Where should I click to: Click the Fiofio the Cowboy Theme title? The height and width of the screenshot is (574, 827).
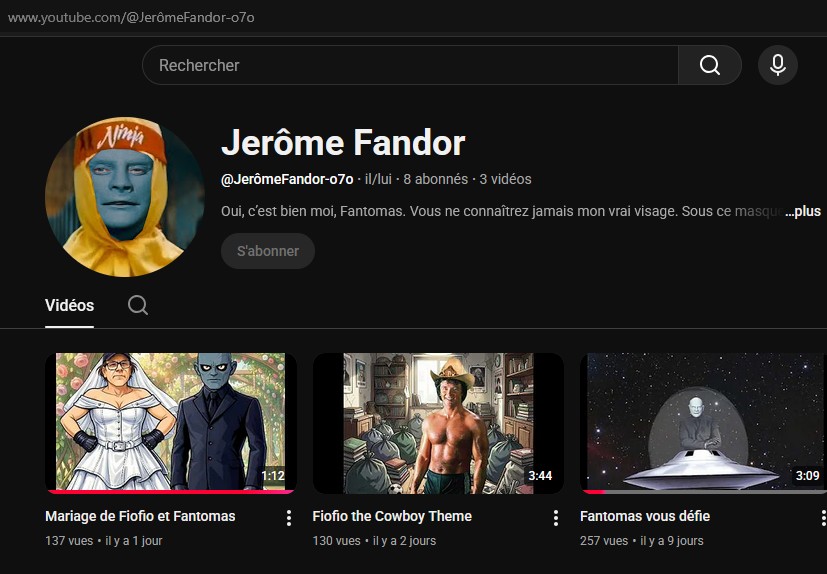[x=392, y=516]
